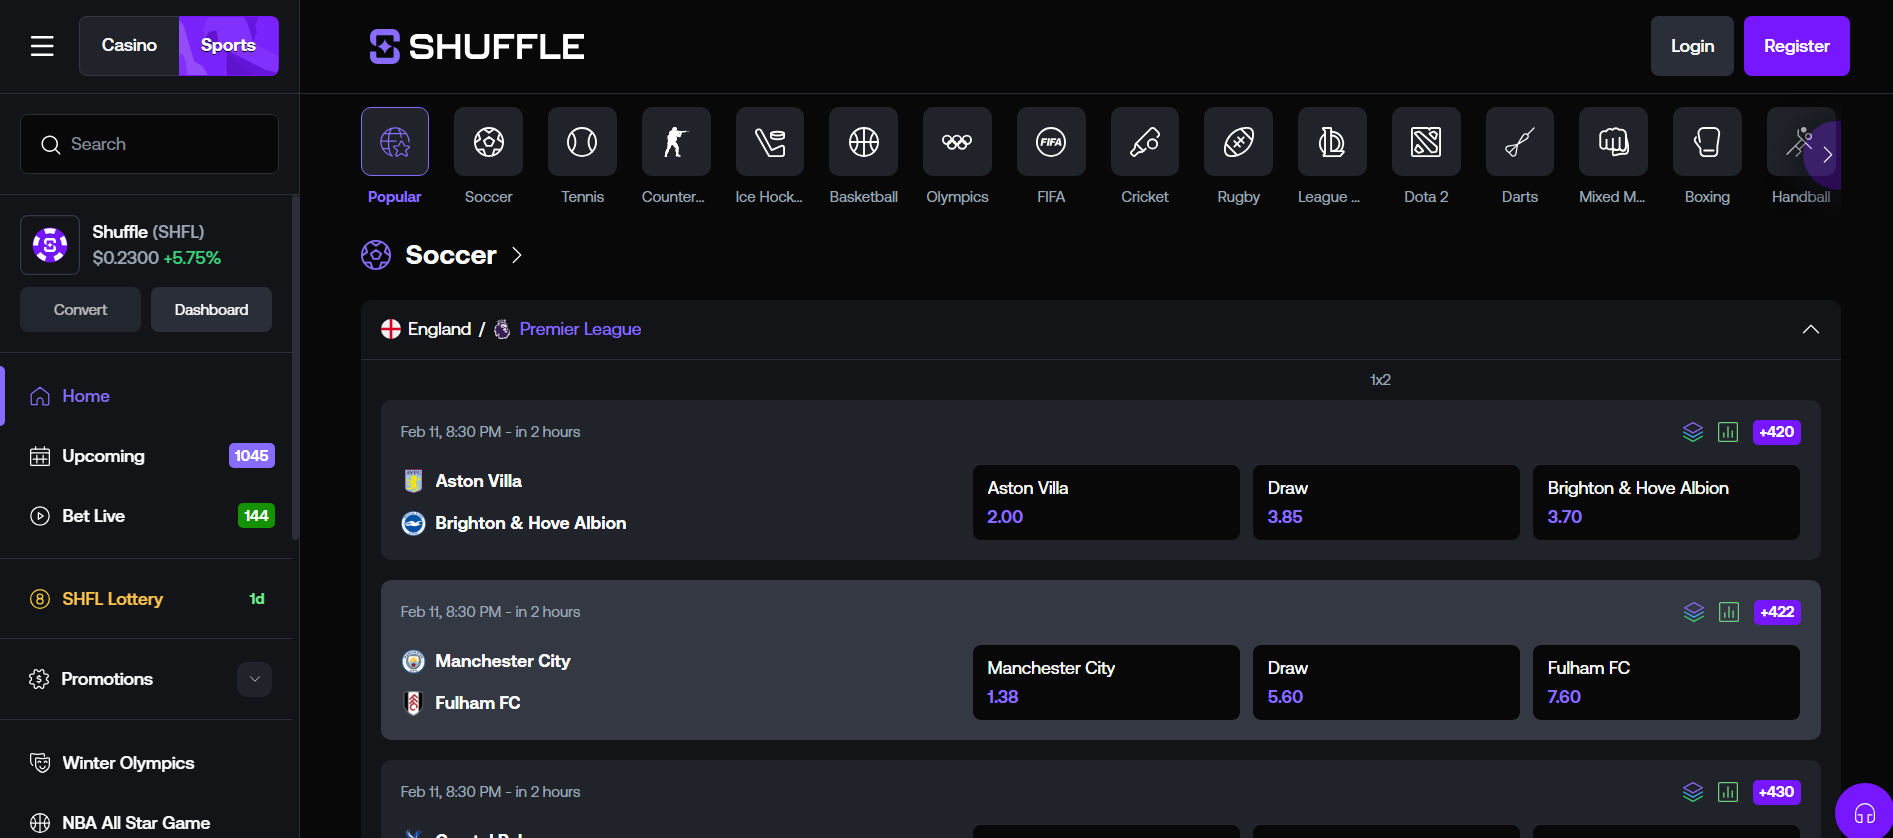Open the SHFL Dashboard button
1893x838 pixels.
tap(211, 310)
